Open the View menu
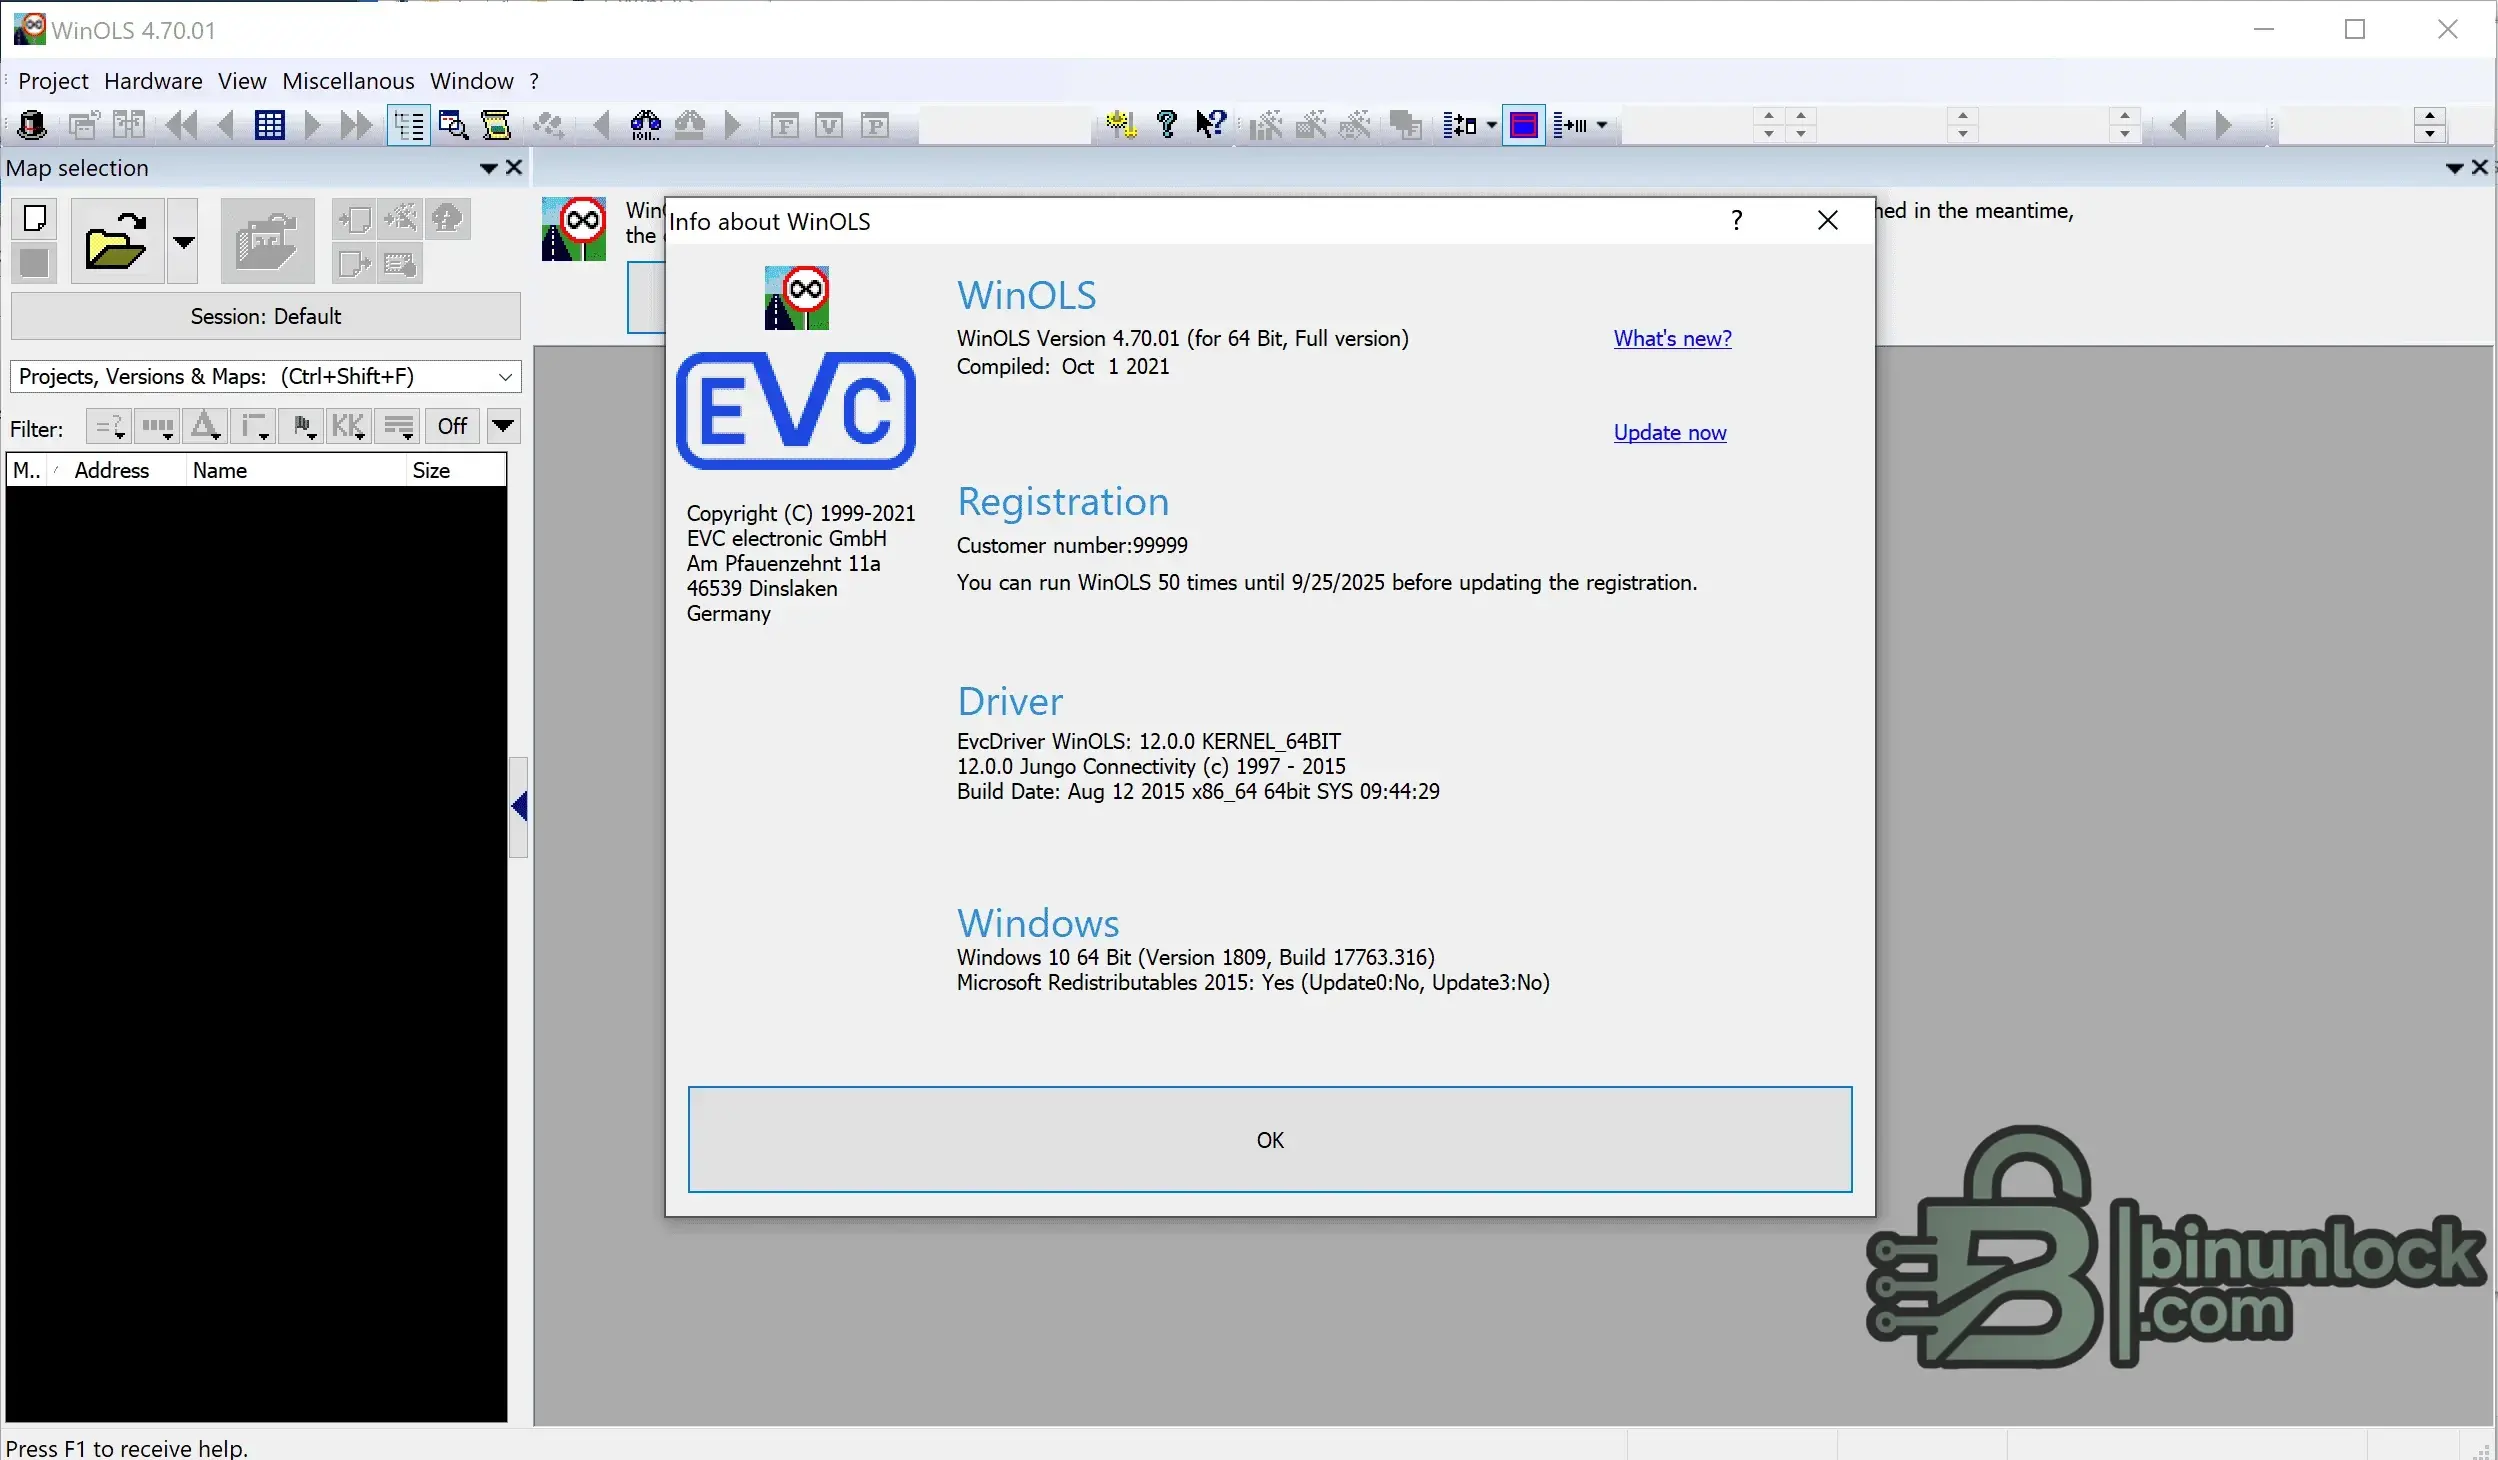Screen dimensions: 2498x1460 tap(242, 81)
